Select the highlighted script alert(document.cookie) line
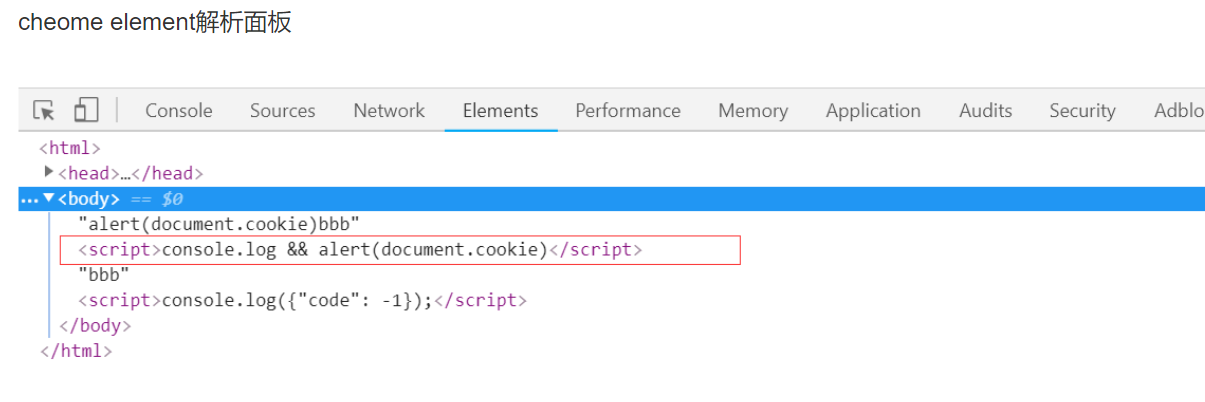This screenshot has width=1205, height=402. coord(401,250)
